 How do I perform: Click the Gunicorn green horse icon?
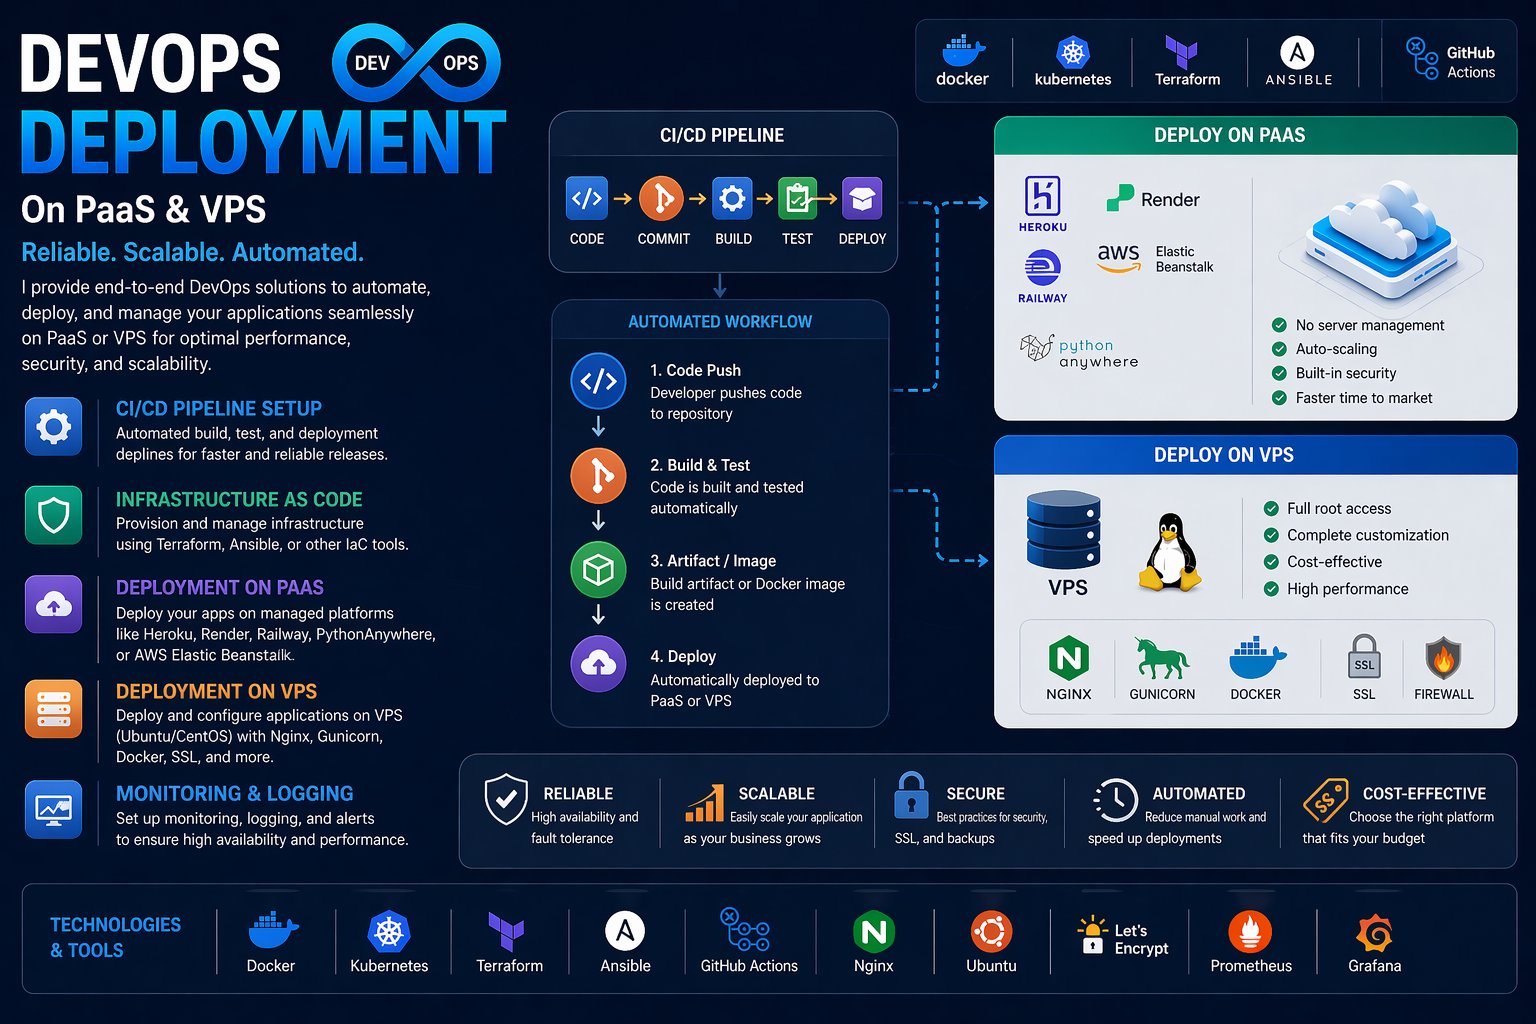click(1161, 658)
